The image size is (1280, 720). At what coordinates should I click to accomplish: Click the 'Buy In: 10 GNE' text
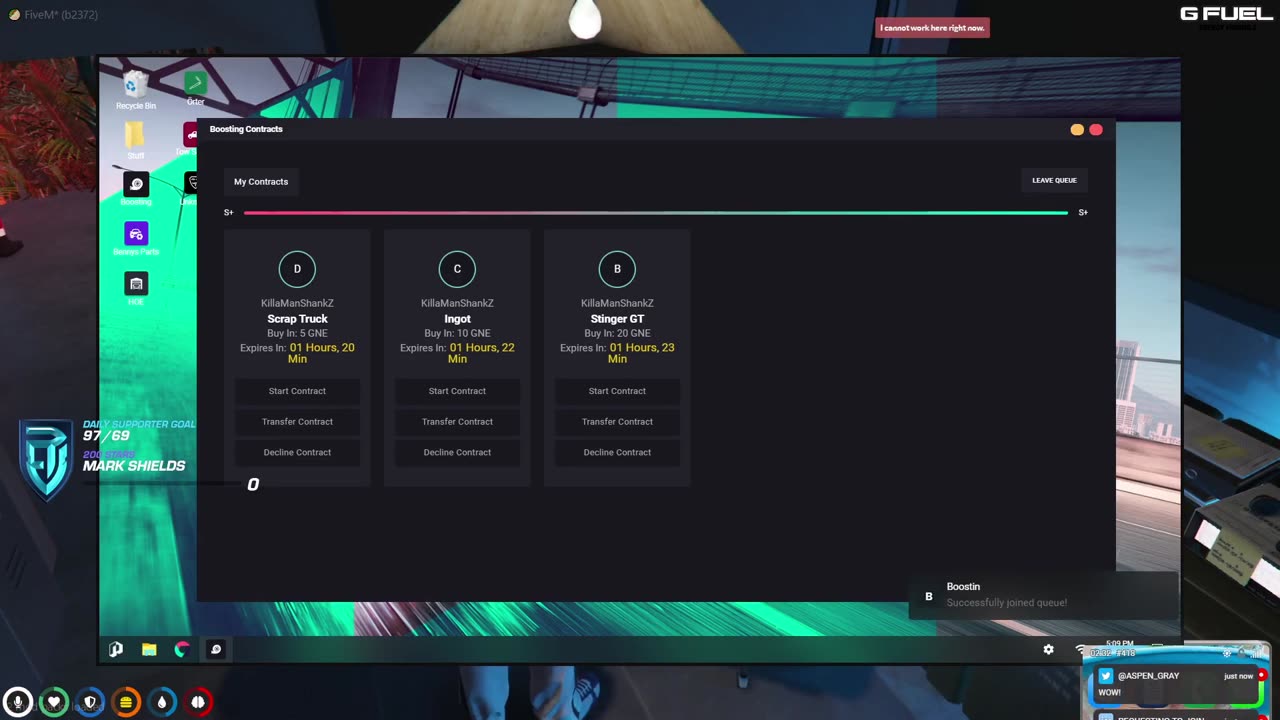[457, 333]
